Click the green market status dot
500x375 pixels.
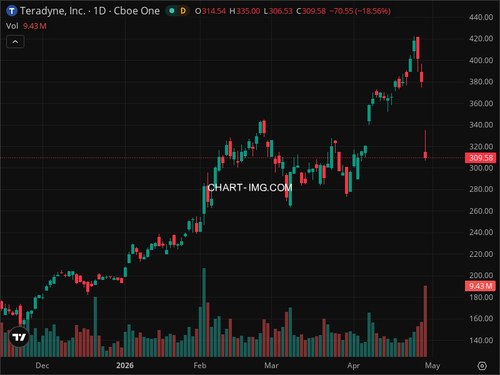(172, 11)
